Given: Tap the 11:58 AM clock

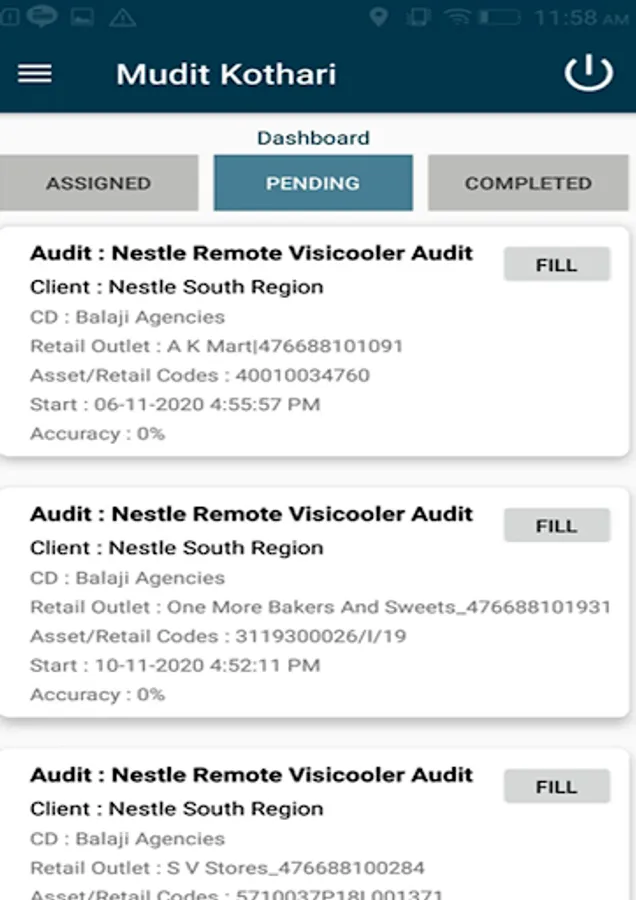Looking at the screenshot, I should [x=580, y=17].
